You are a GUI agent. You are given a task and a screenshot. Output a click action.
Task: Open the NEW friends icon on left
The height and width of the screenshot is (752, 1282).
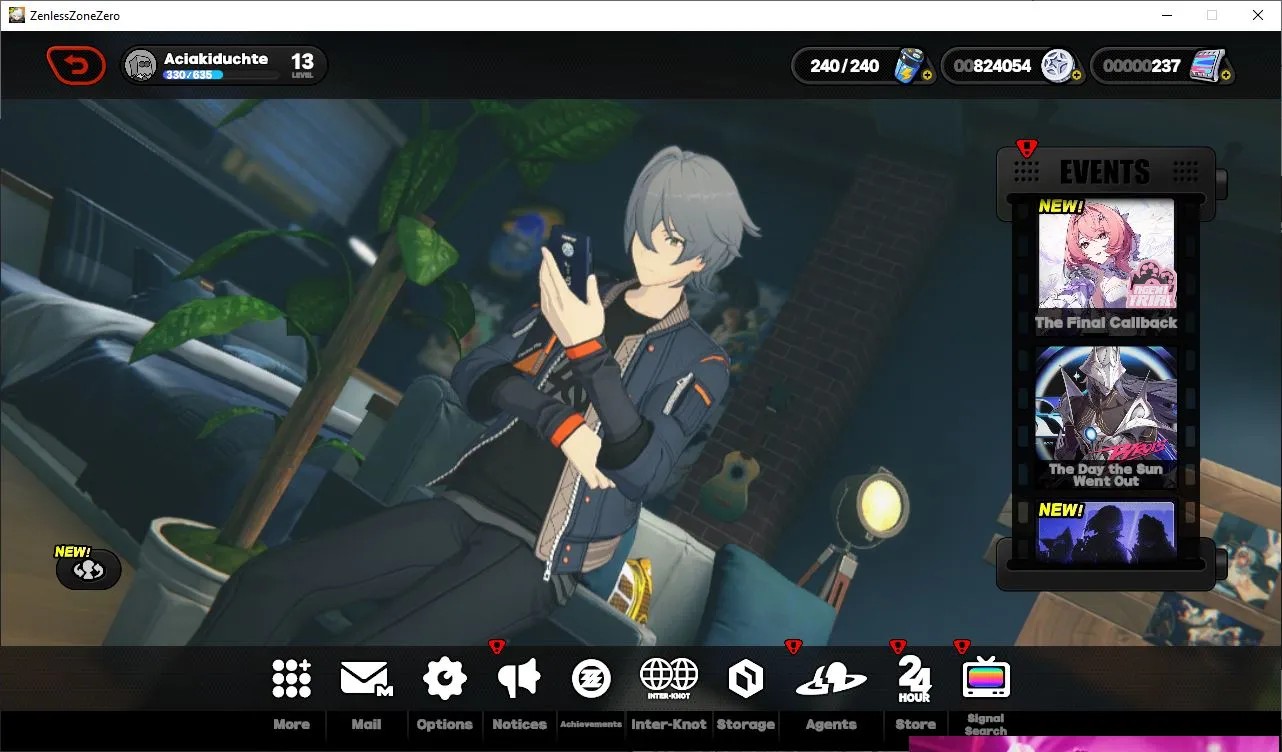pos(88,568)
